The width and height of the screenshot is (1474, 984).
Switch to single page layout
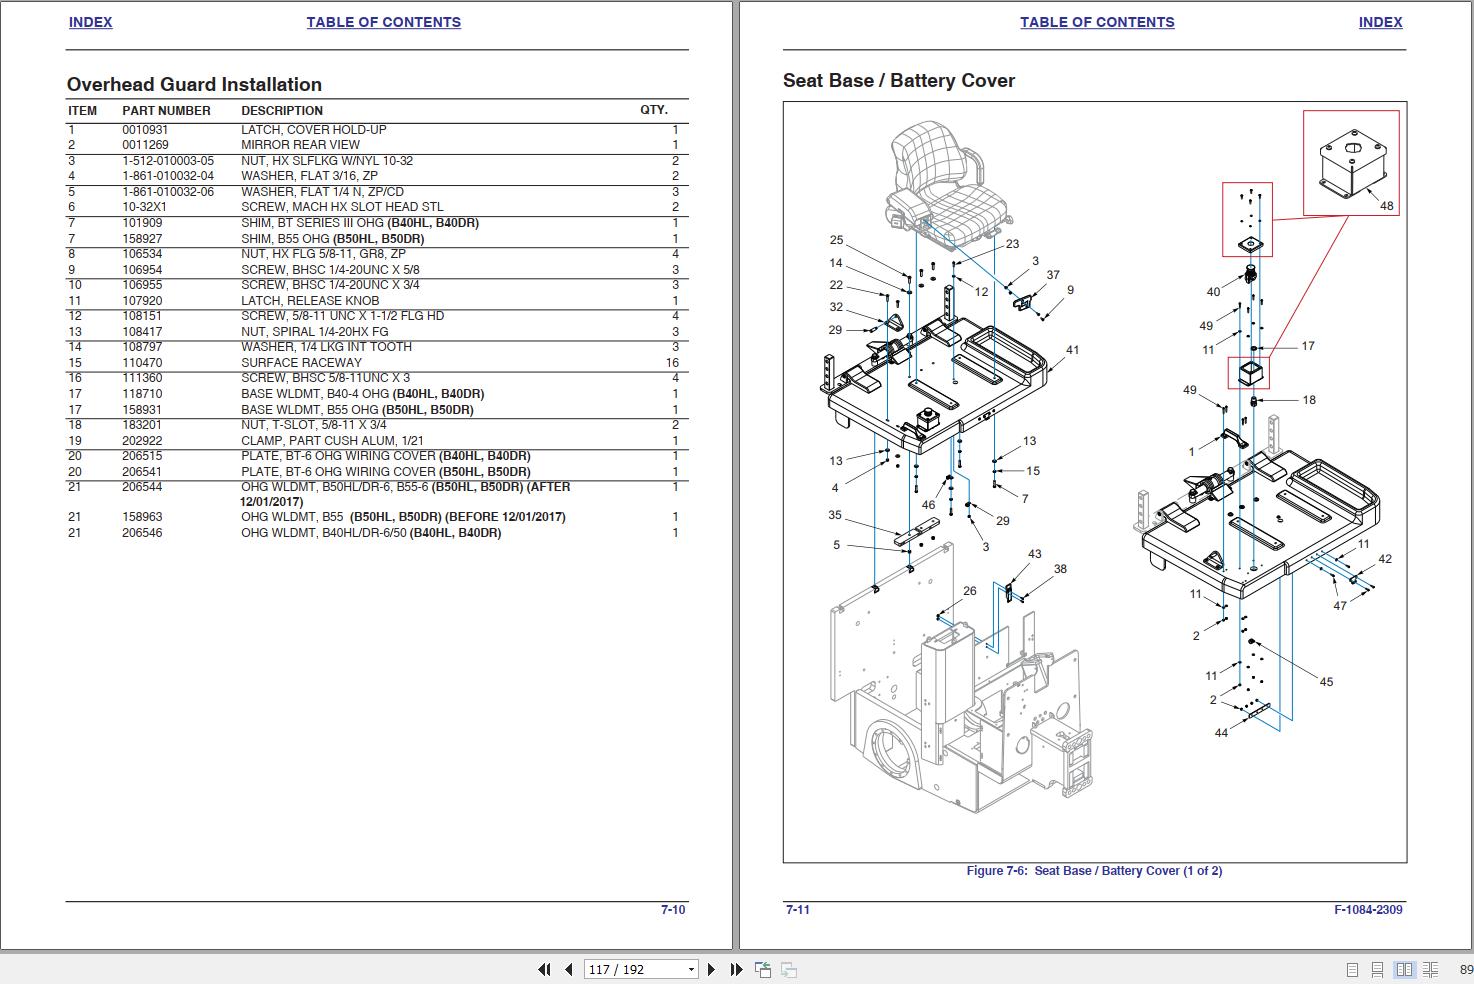(1352, 970)
